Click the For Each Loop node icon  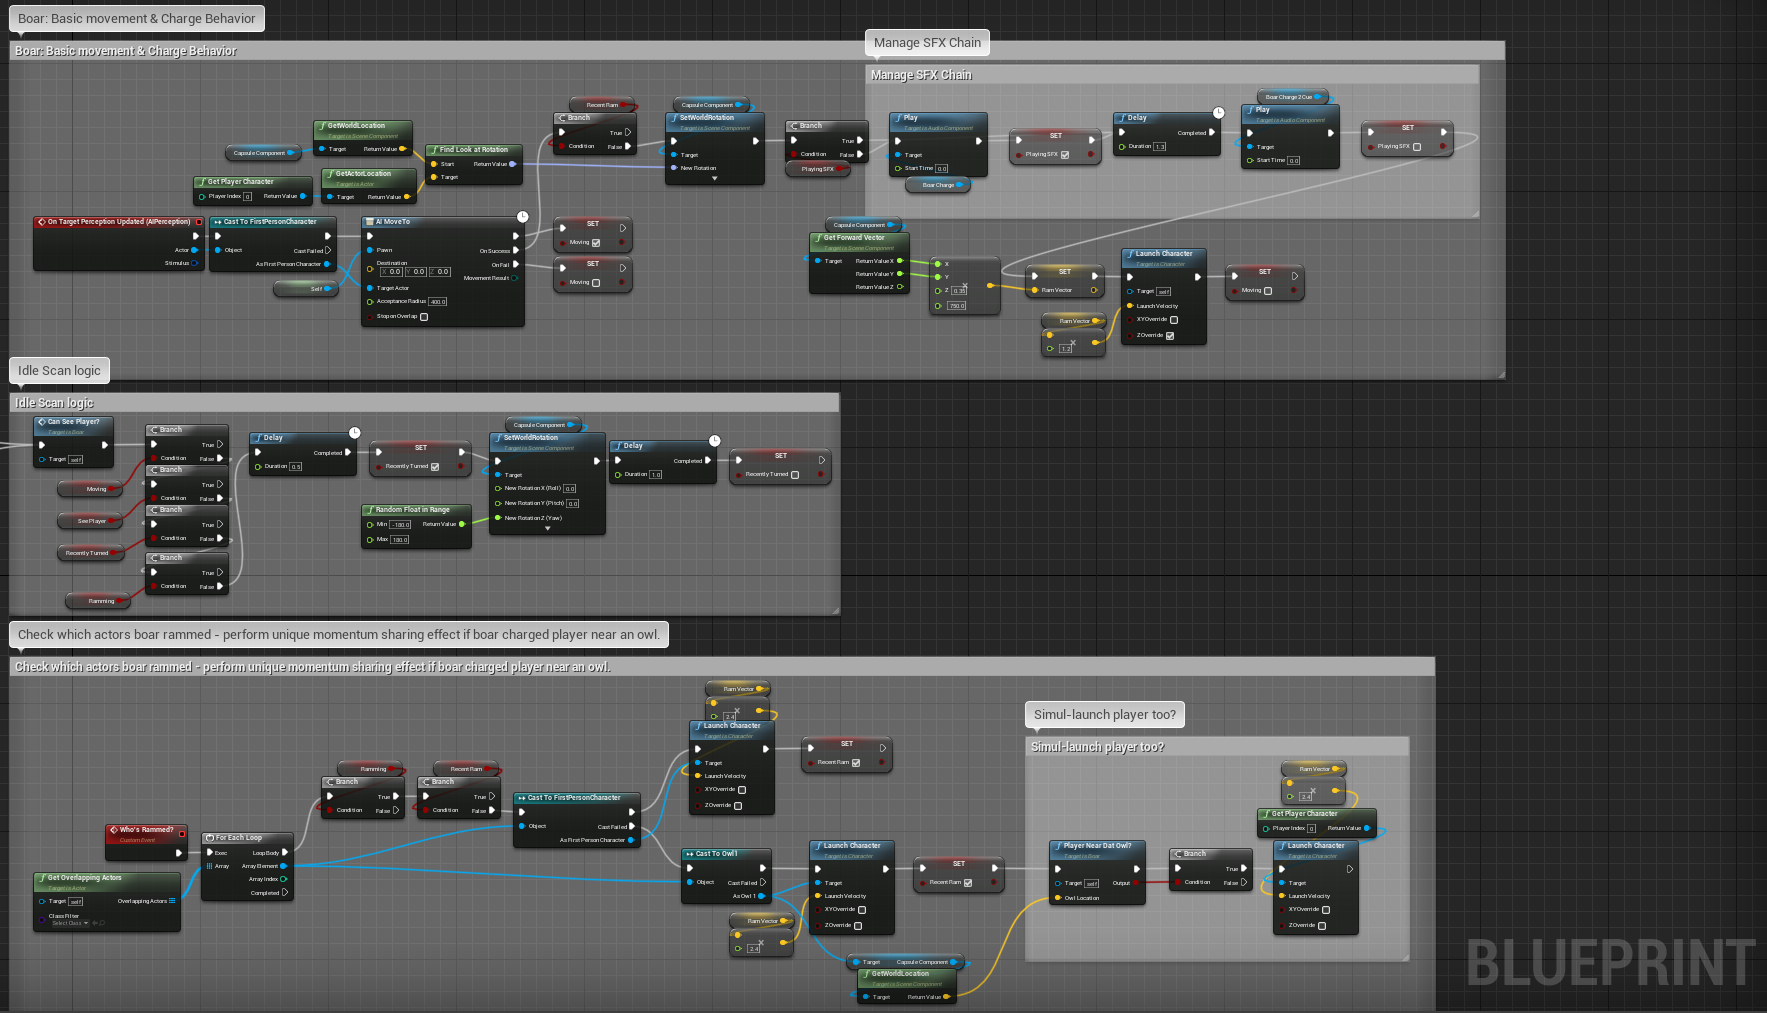[x=209, y=838]
